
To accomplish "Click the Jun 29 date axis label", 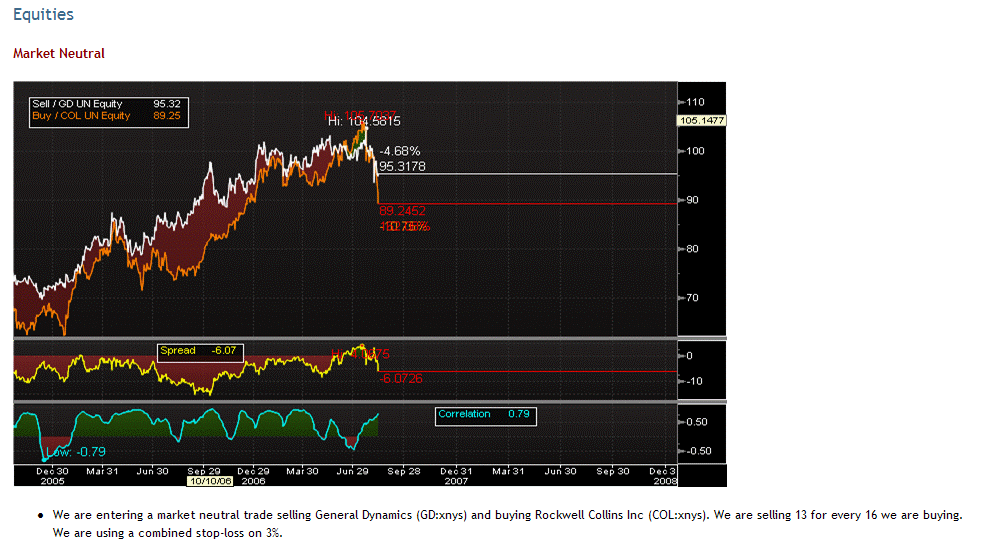I will click(x=352, y=471).
